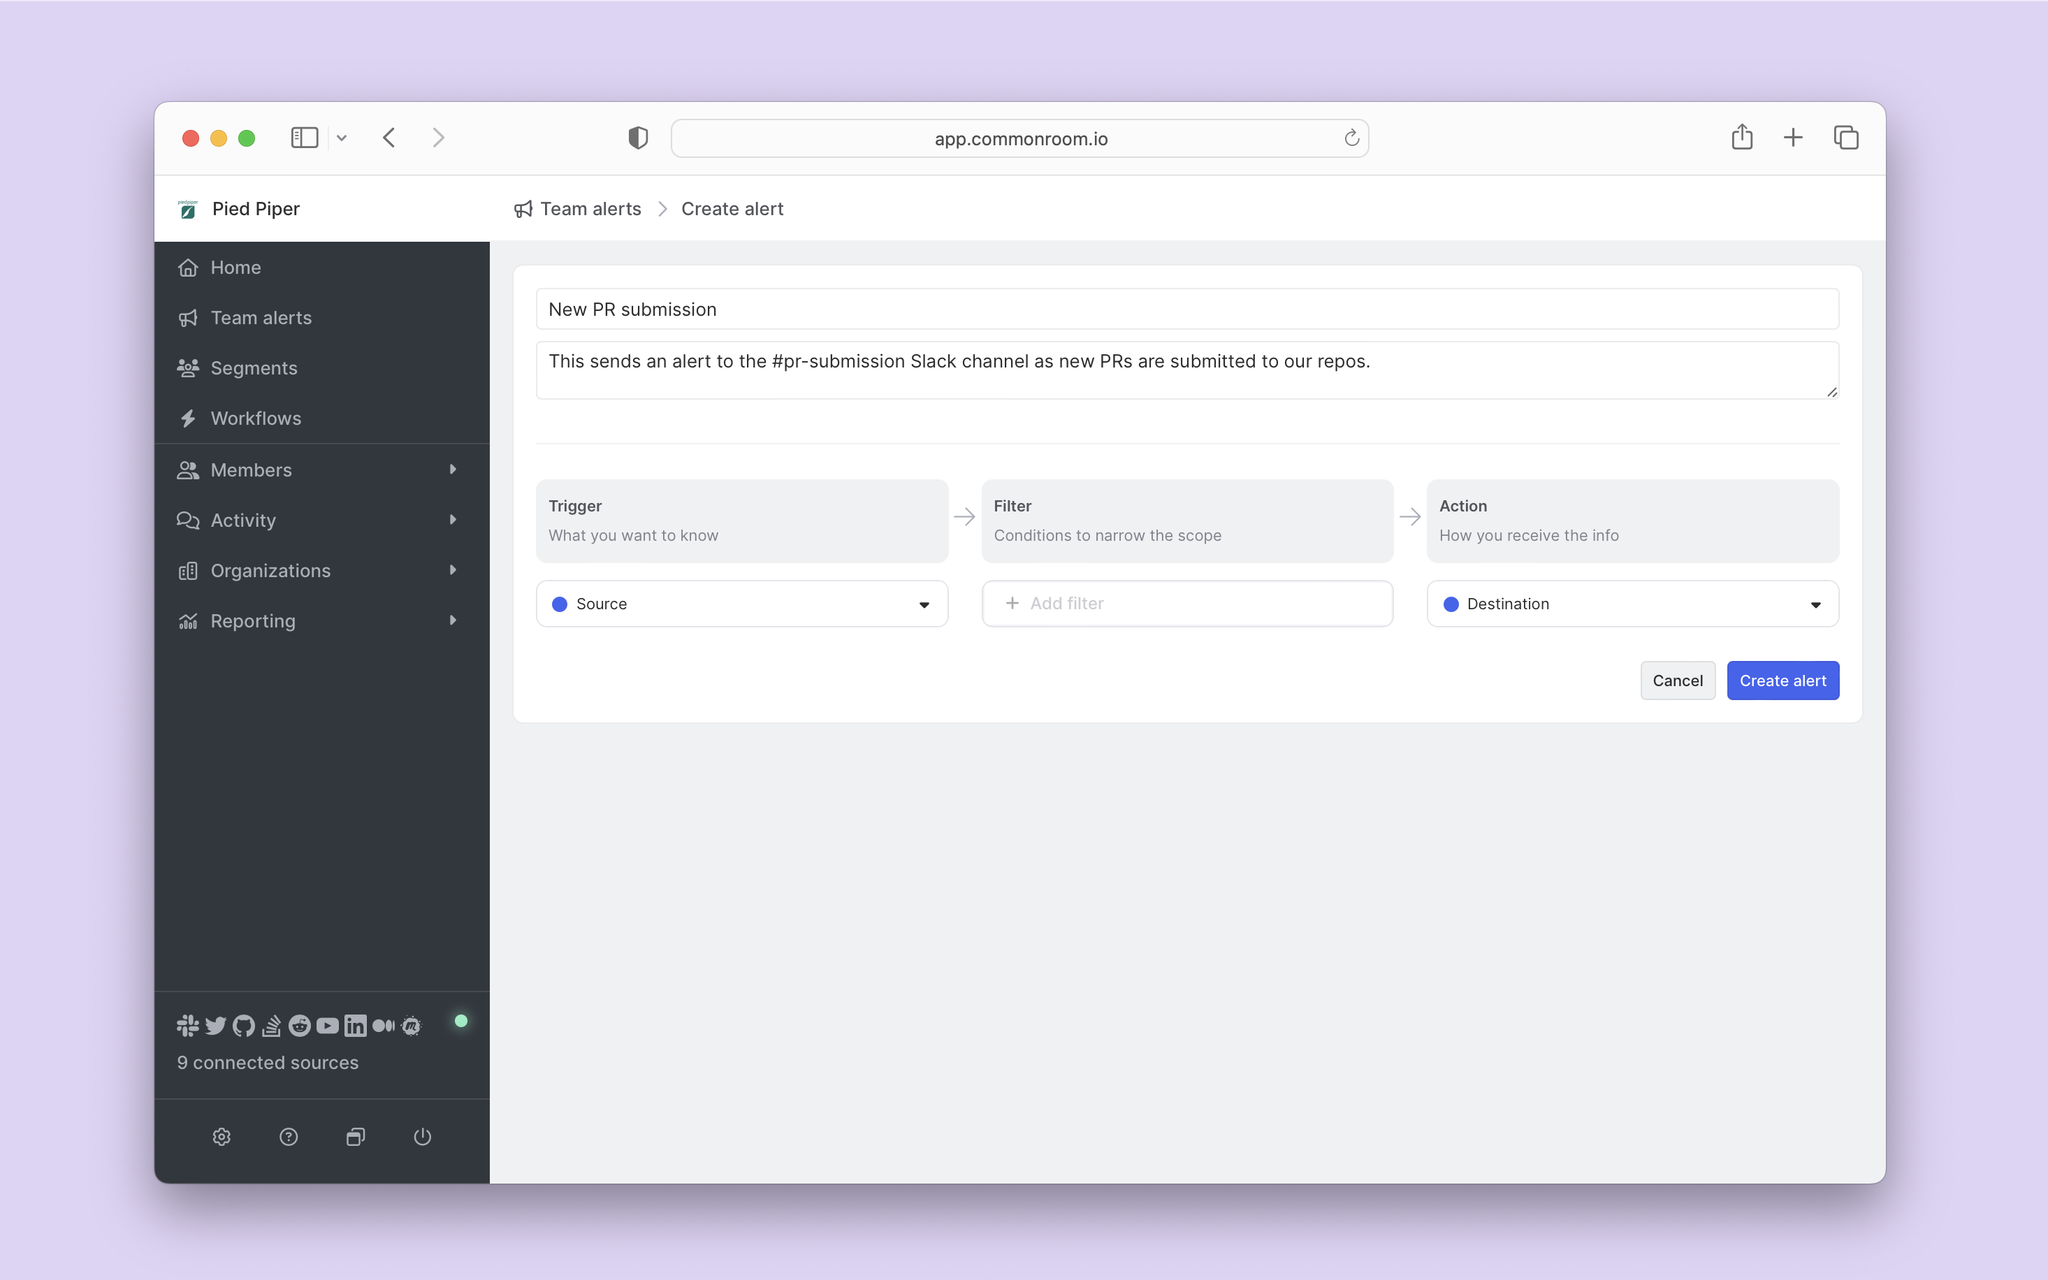
Task: Expand the Source trigger dropdown
Action: (x=924, y=603)
